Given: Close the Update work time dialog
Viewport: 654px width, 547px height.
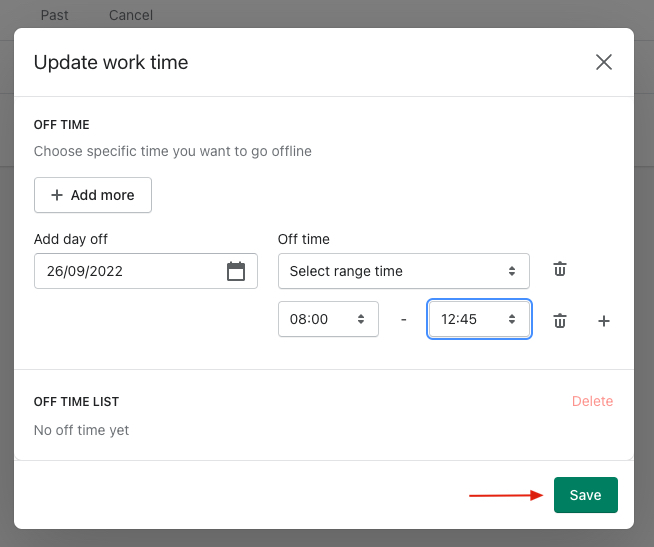Looking at the screenshot, I should tap(603, 62).
